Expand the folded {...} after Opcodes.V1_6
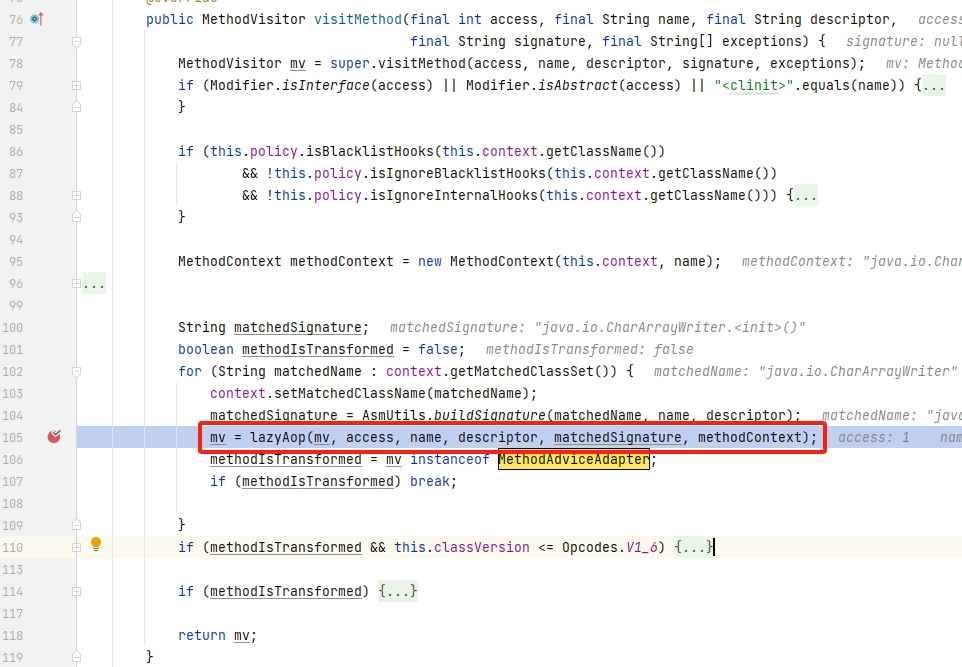Screen dimensions: 962x667 pyautogui.click(x=694, y=547)
